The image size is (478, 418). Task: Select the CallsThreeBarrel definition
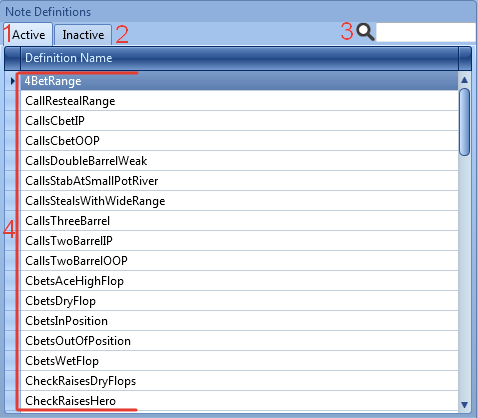239,221
